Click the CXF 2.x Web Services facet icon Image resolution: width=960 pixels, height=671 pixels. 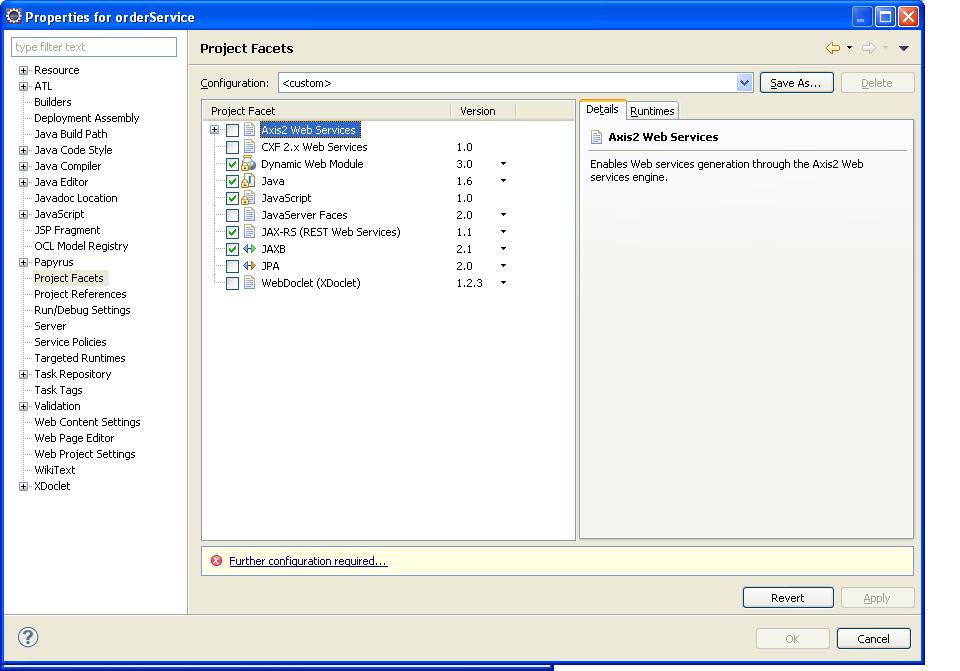249,147
